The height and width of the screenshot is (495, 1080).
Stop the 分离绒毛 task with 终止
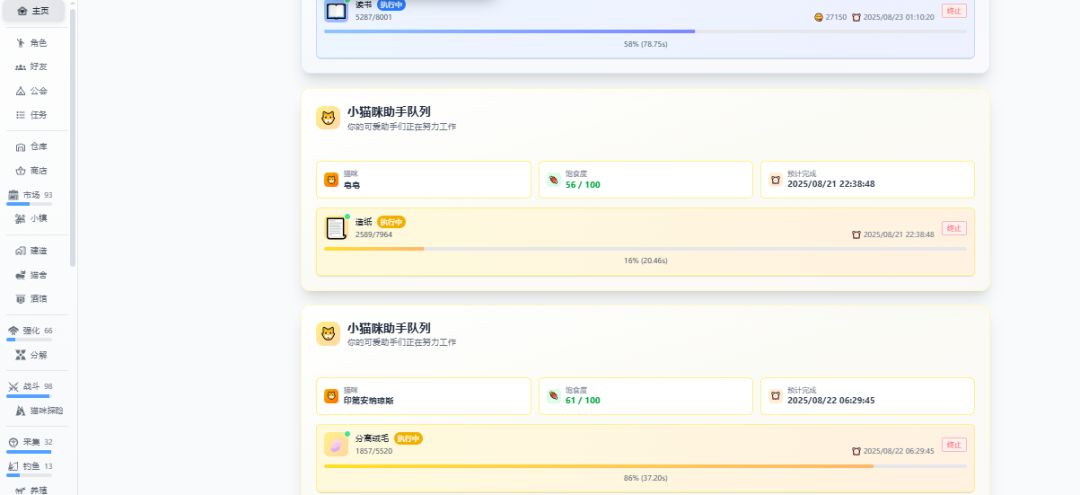pos(954,445)
